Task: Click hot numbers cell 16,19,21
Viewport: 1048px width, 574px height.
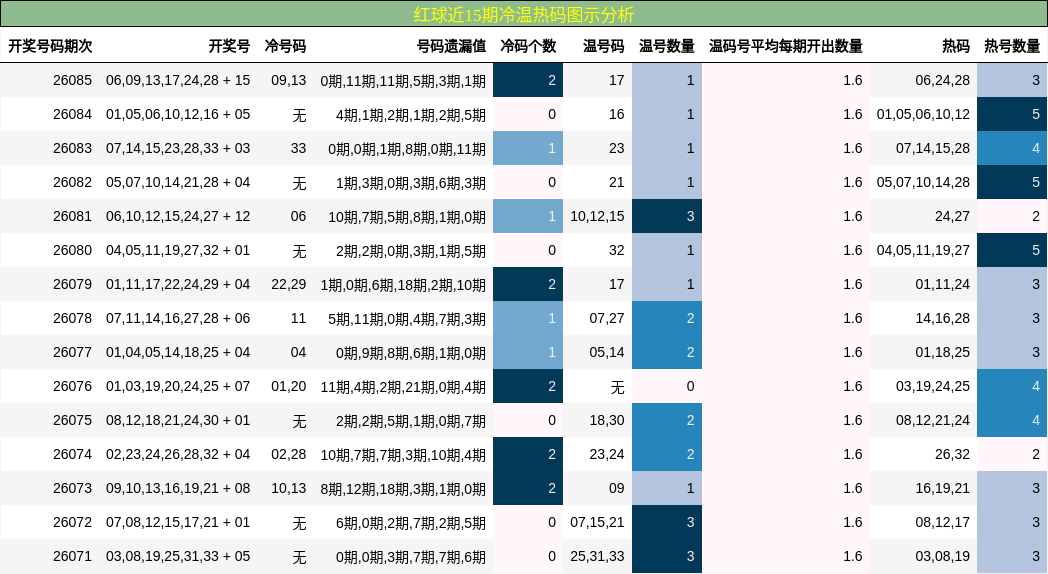Action: tap(942, 488)
